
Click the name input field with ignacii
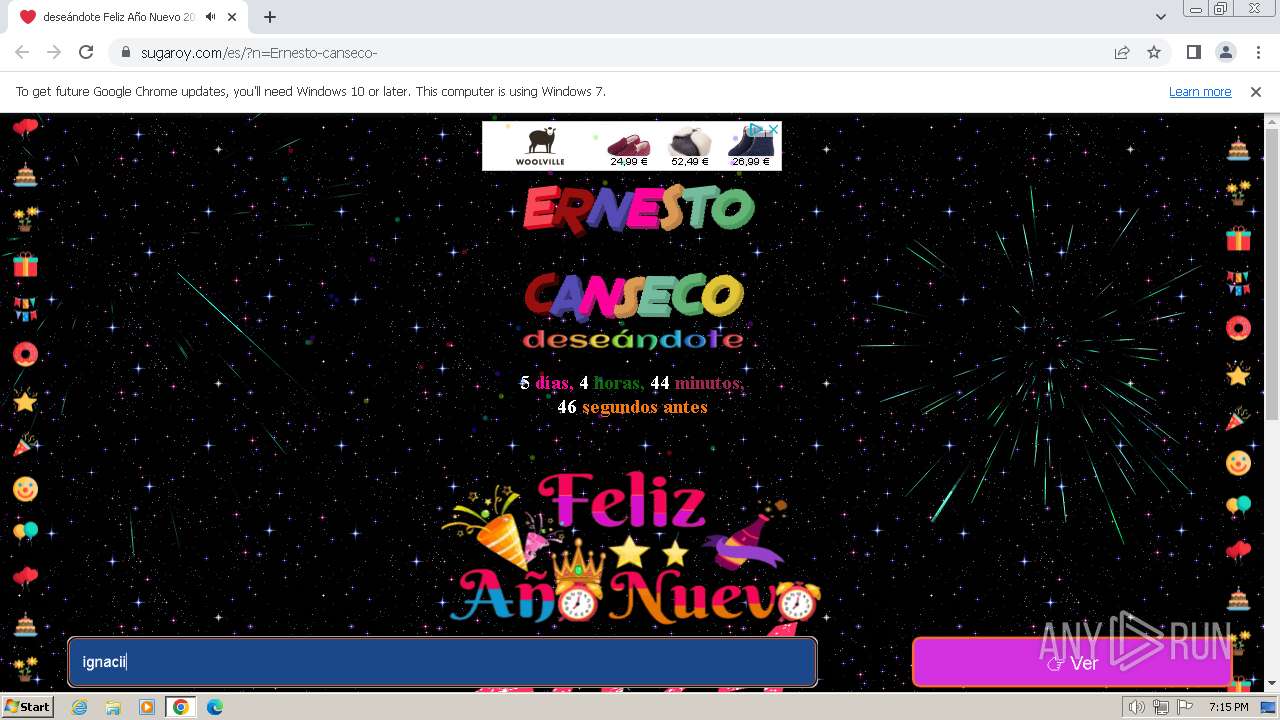[x=442, y=662]
